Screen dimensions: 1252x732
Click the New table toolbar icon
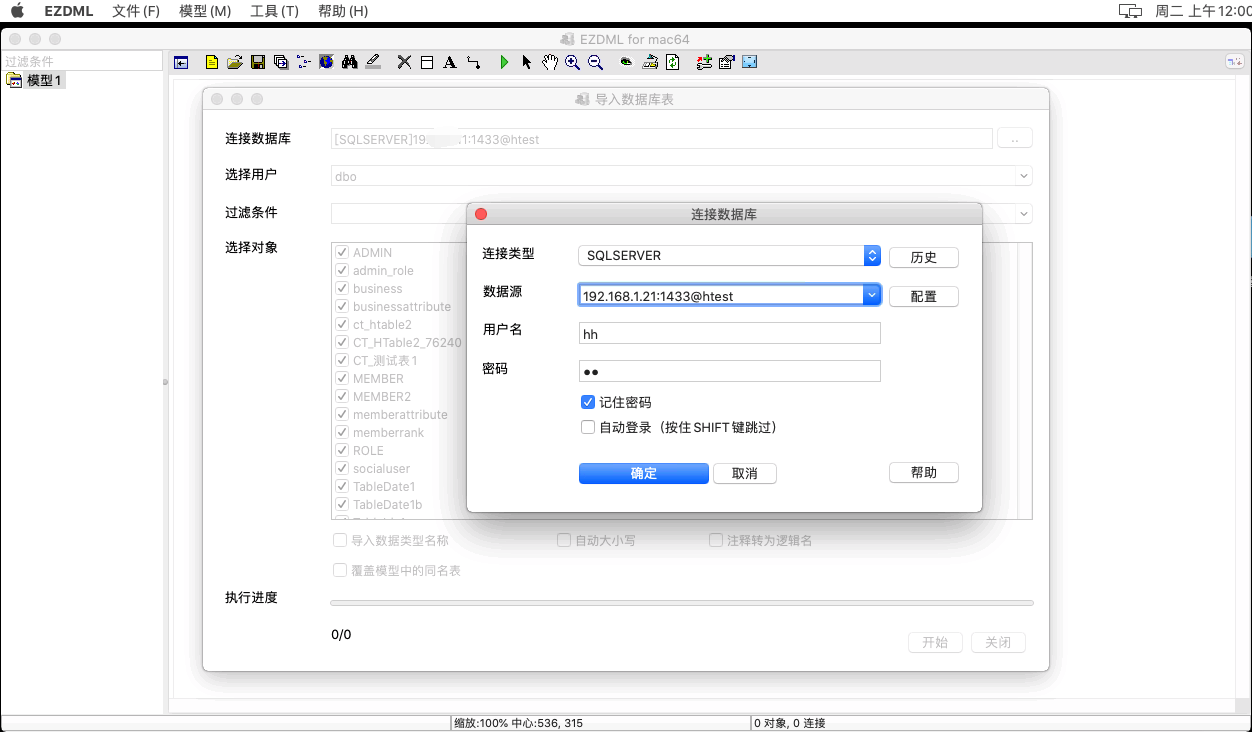click(427, 62)
